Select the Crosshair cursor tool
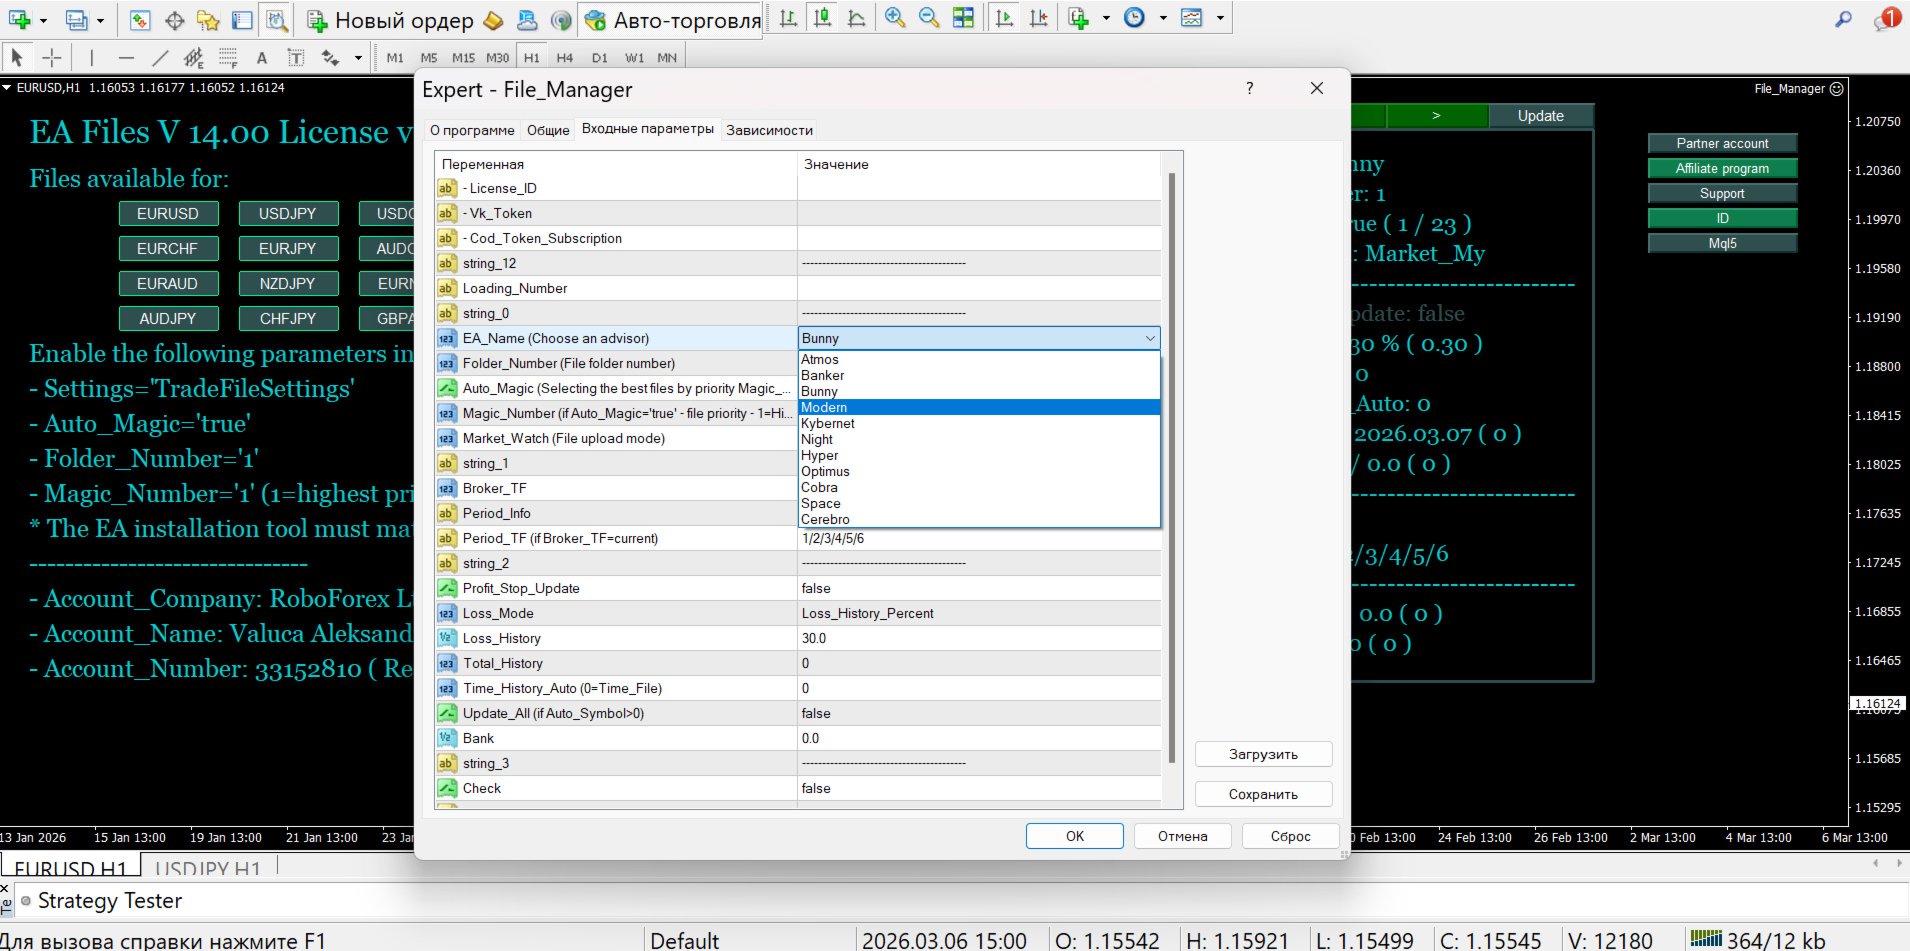Screen dimensions: 1910x951 coord(52,58)
